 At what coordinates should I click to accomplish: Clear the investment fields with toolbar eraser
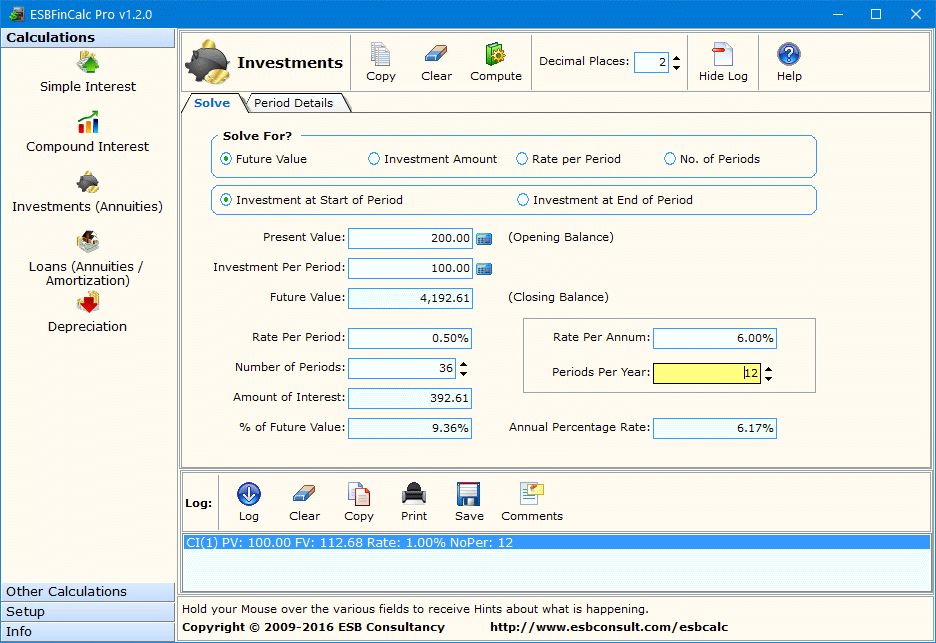(x=436, y=62)
